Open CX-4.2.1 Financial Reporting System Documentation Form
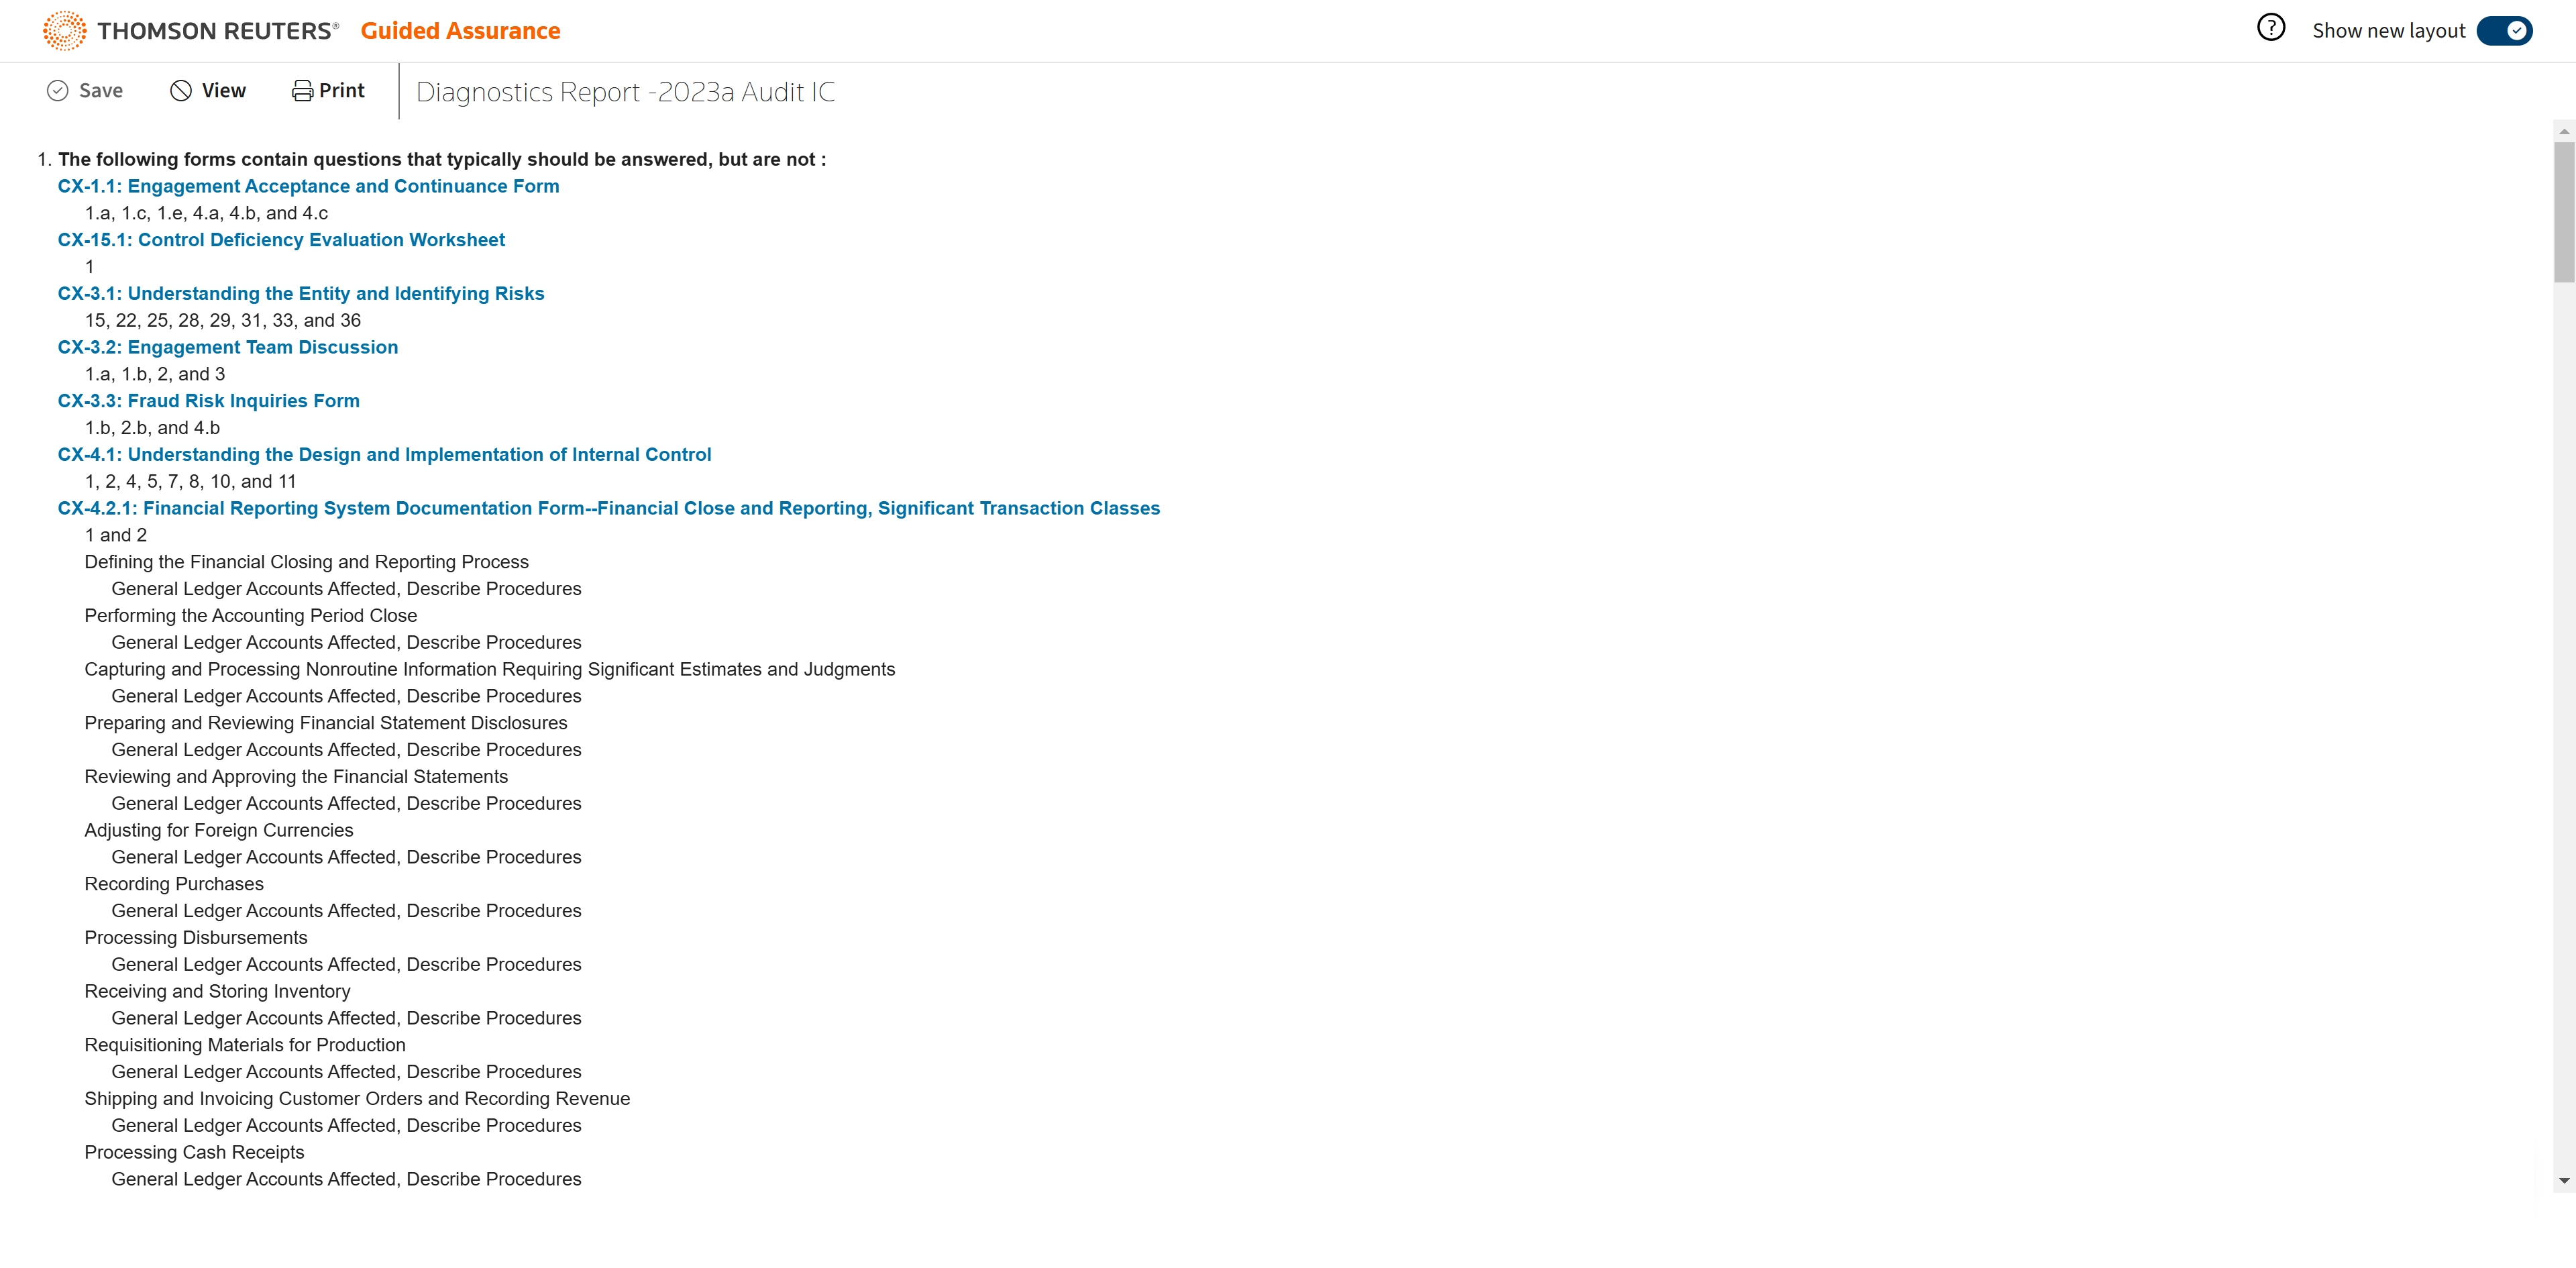The width and height of the screenshot is (2576, 1268). coord(608,508)
